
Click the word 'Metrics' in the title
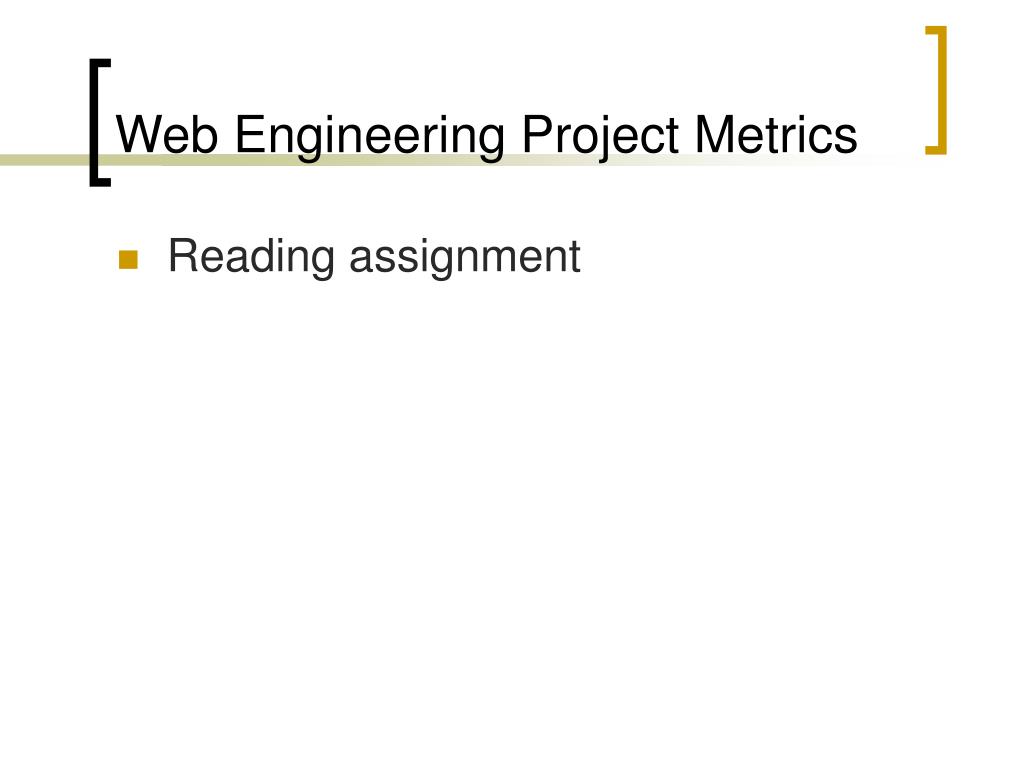pos(776,135)
